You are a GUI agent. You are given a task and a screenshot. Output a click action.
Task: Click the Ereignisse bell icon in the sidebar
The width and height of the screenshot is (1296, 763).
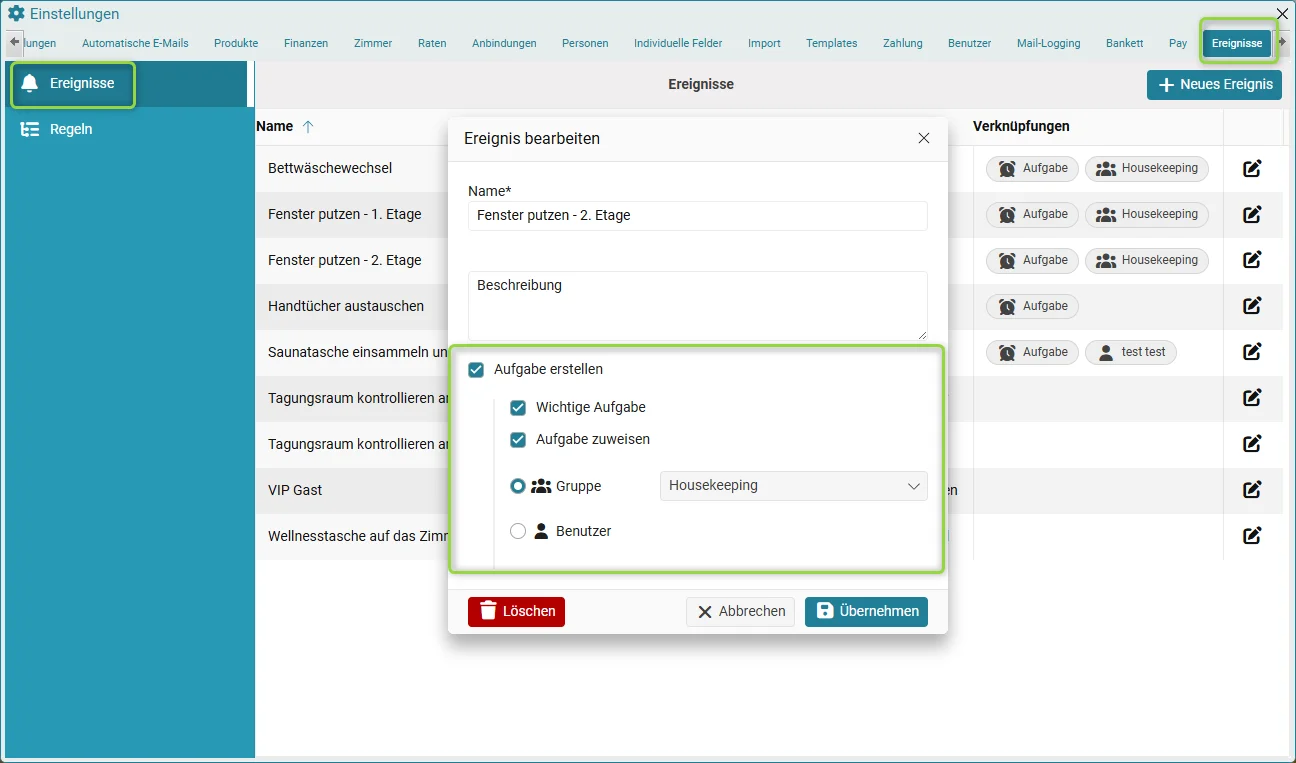(x=30, y=84)
